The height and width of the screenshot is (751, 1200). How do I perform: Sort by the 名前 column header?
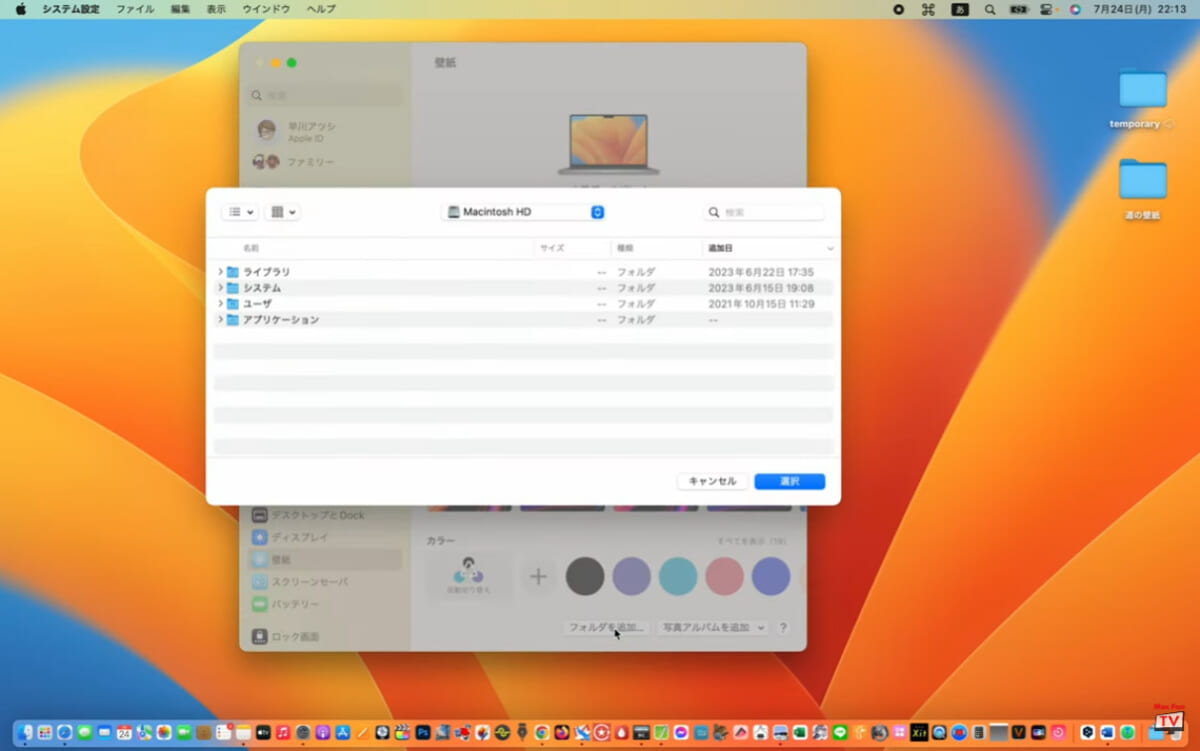point(251,248)
